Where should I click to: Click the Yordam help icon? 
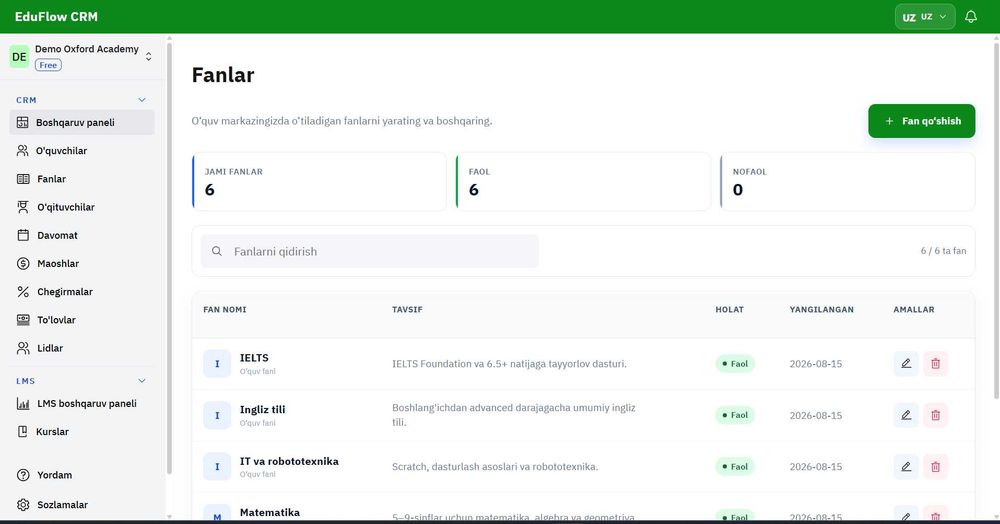pyautogui.click(x=23, y=475)
